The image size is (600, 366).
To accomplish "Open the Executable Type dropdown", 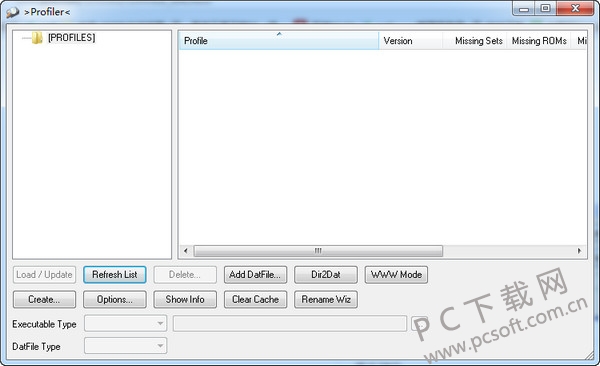I will pos(126,324).
